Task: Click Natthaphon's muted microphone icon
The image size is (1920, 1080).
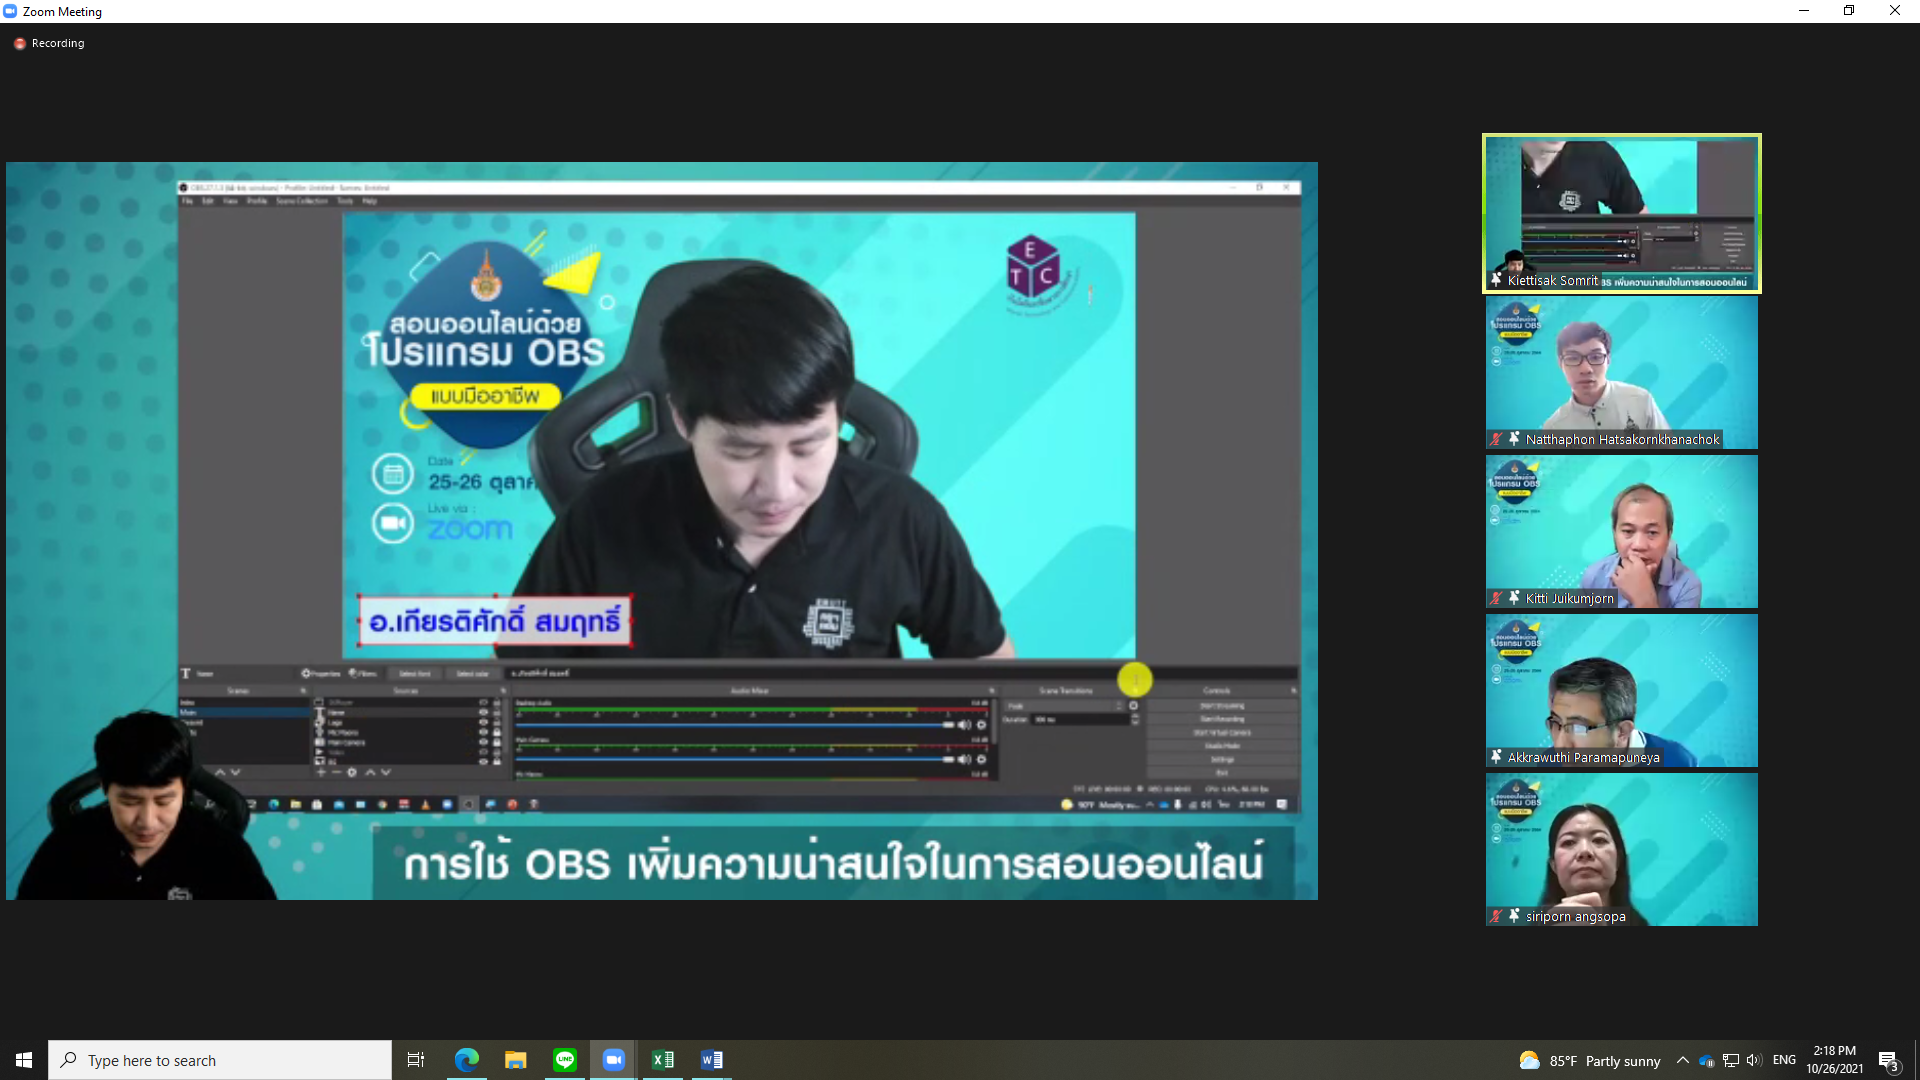Action: tap(1496, 439)
